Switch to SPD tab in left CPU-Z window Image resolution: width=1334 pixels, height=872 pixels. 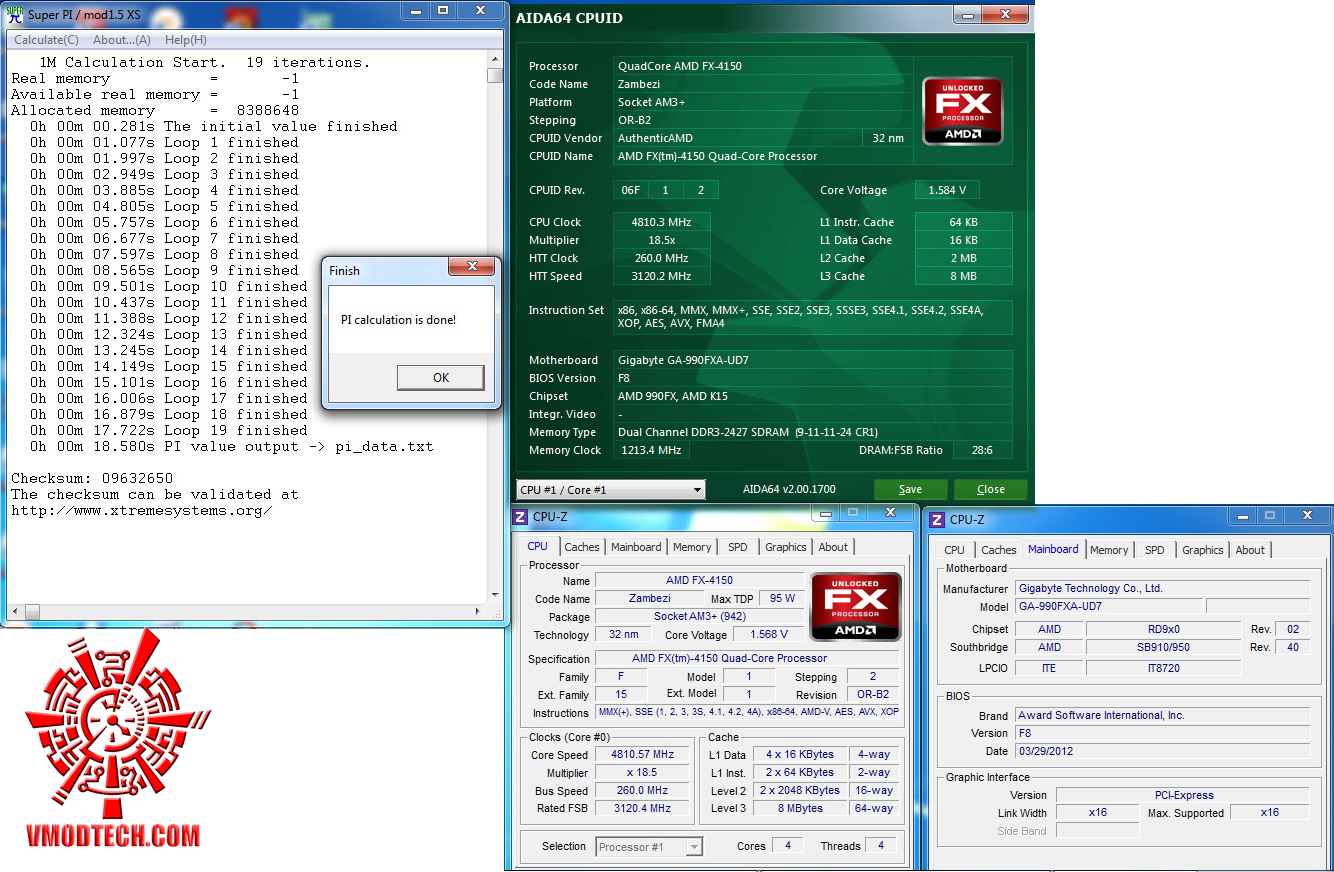tap(738, 547)
